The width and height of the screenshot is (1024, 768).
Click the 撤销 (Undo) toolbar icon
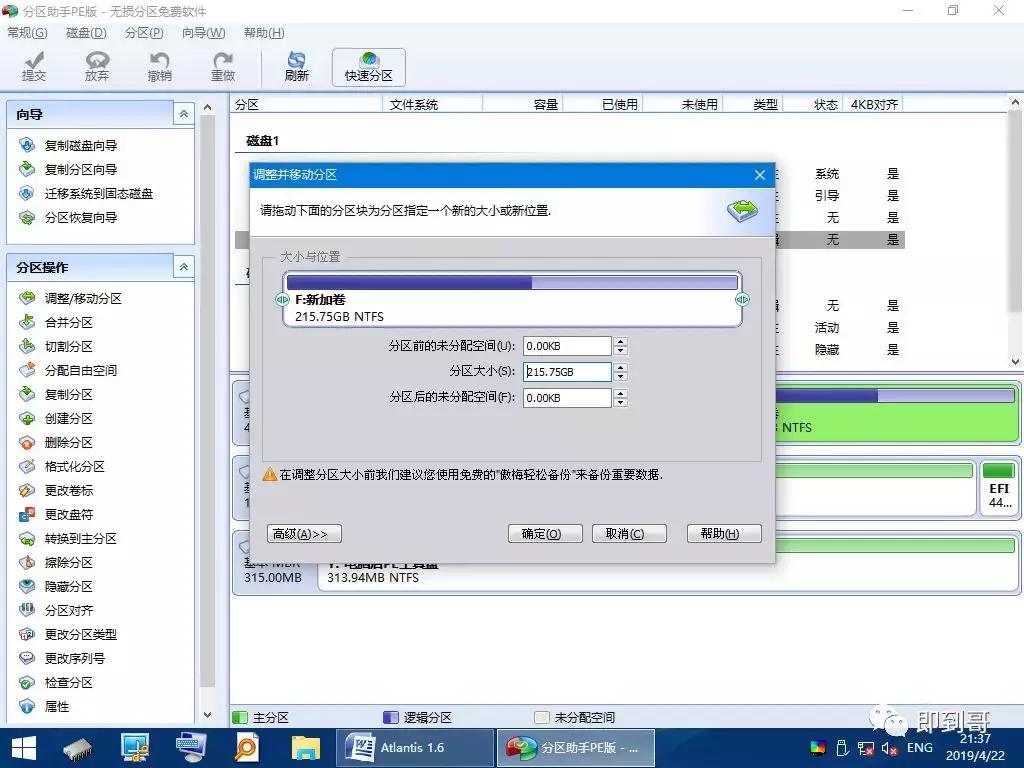159,66
